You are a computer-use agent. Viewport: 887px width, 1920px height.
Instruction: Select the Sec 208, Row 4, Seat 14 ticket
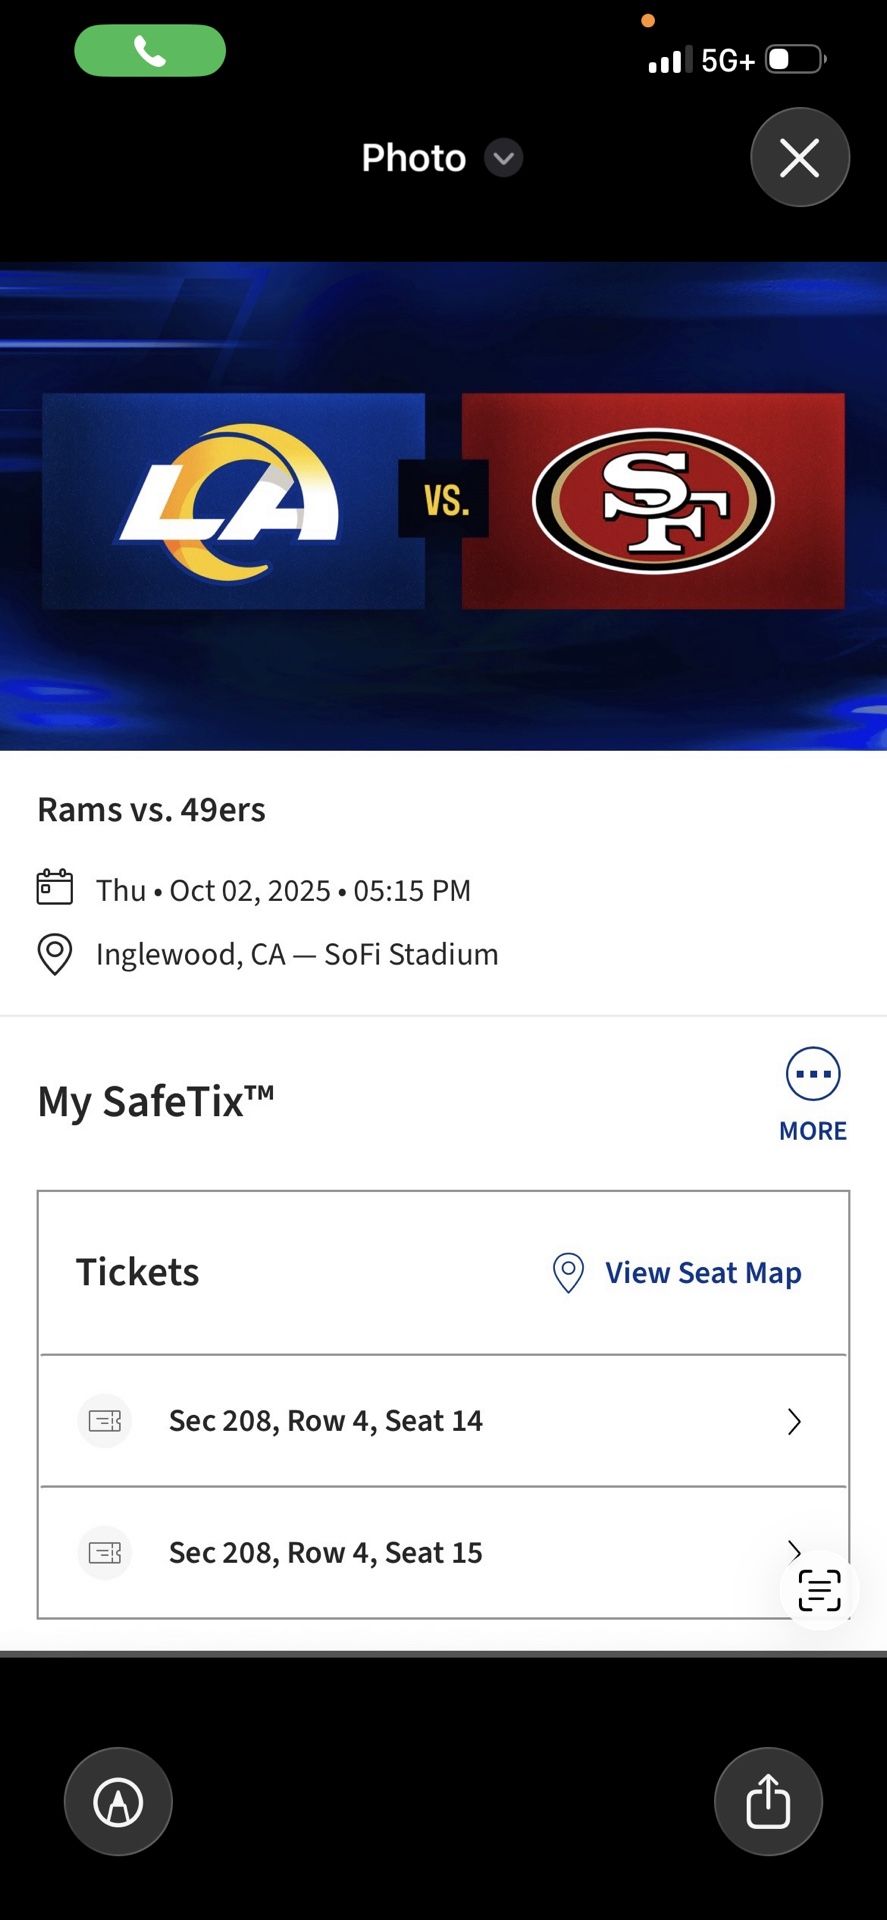point(326,1421)
